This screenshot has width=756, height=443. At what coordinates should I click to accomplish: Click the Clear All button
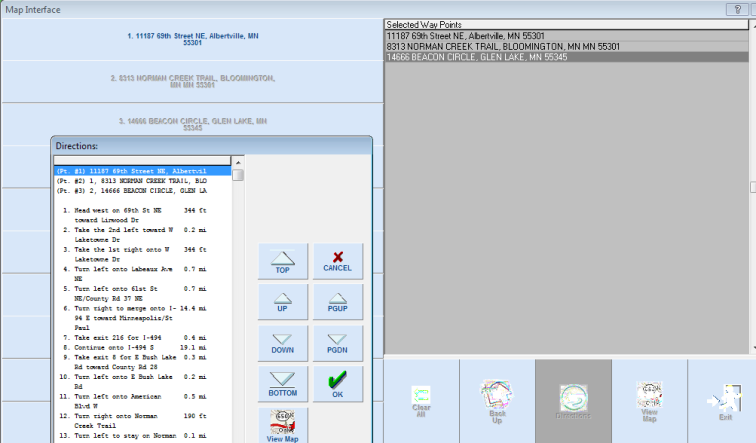421,401
